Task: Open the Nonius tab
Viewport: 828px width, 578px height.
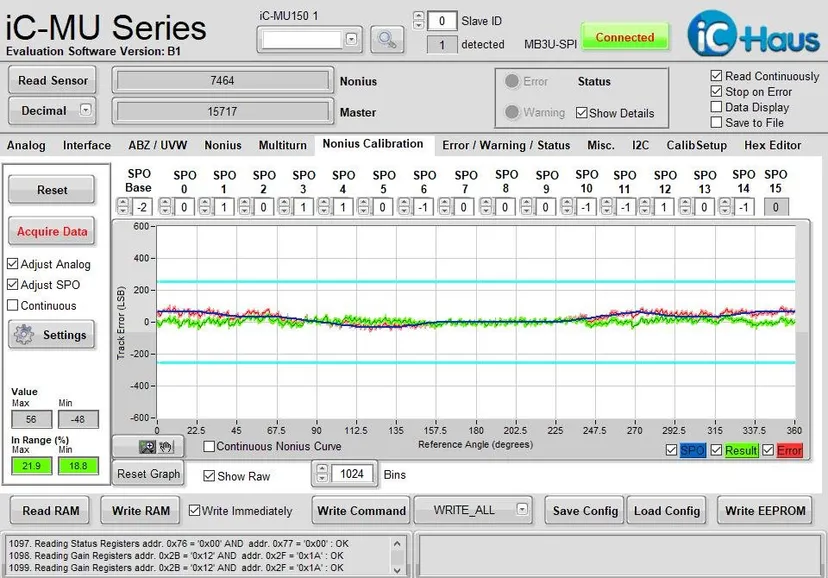Action: point(223,145)
